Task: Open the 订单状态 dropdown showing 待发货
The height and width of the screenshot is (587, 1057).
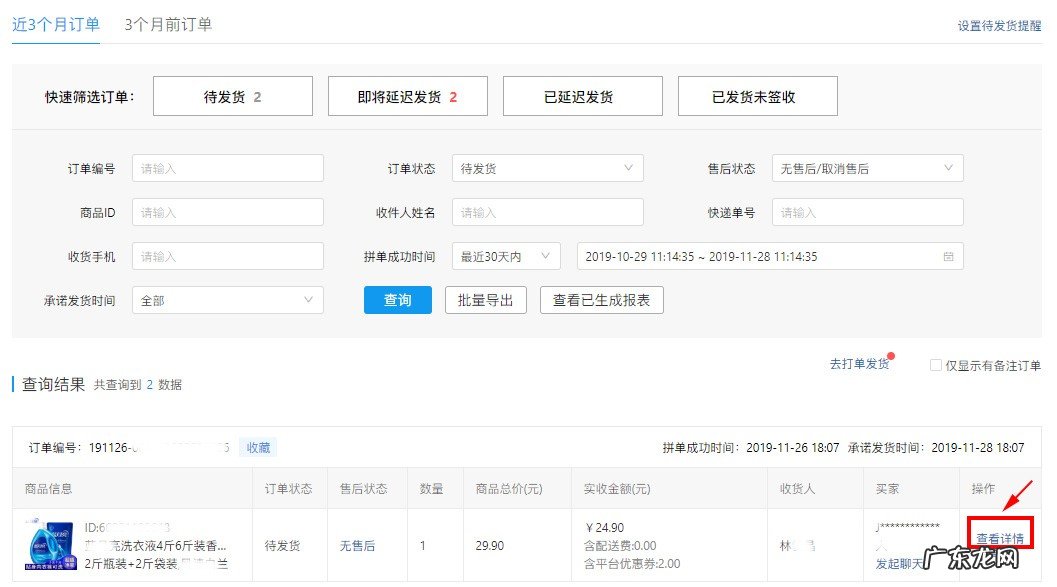Action: pyautogui.click(x=547, y=168)
